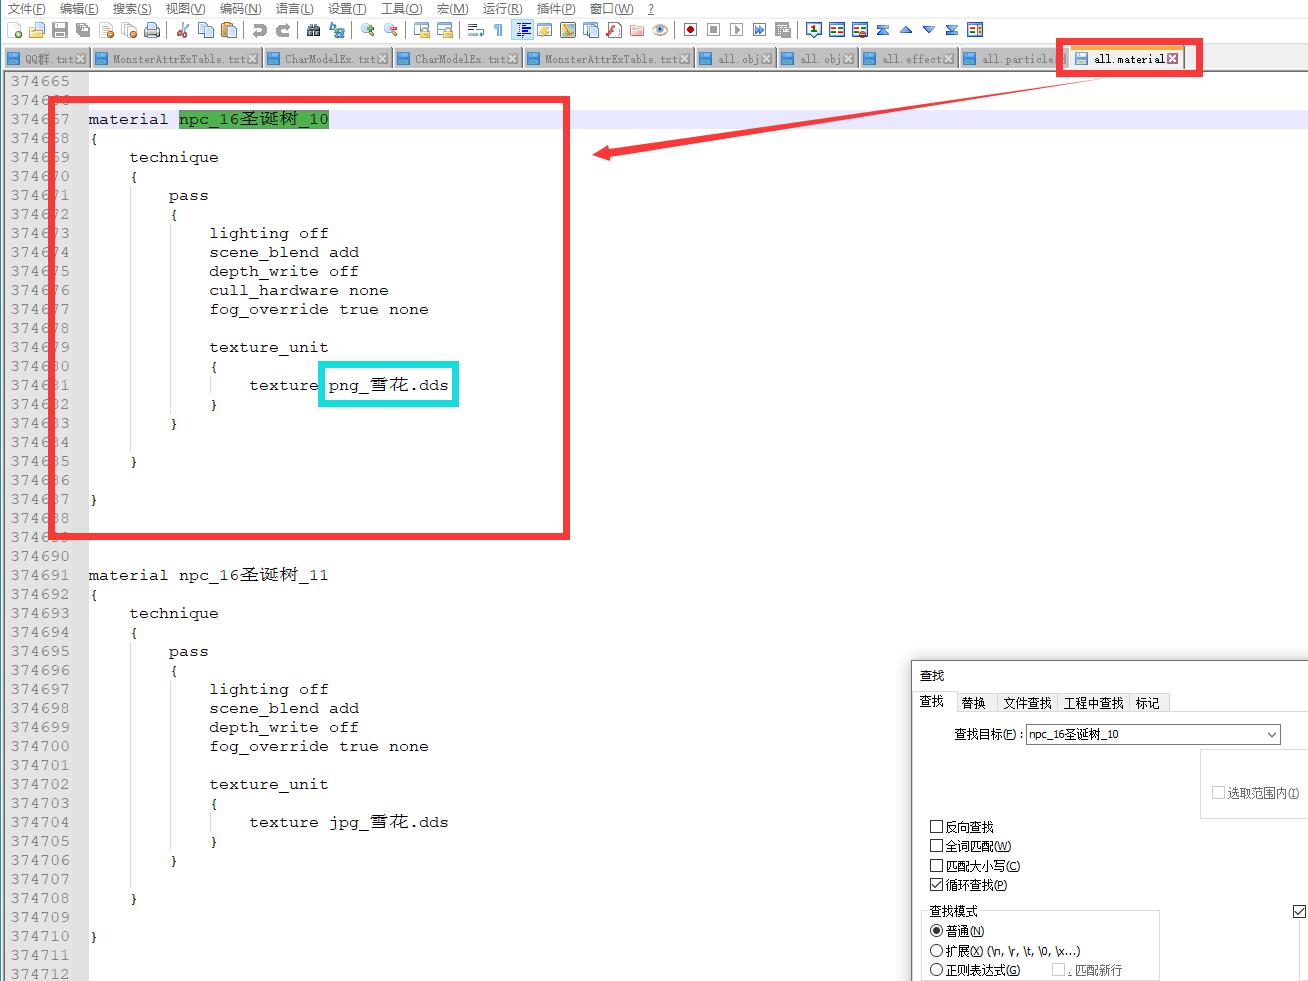Jump to next difference down-arrow icon

929,30
